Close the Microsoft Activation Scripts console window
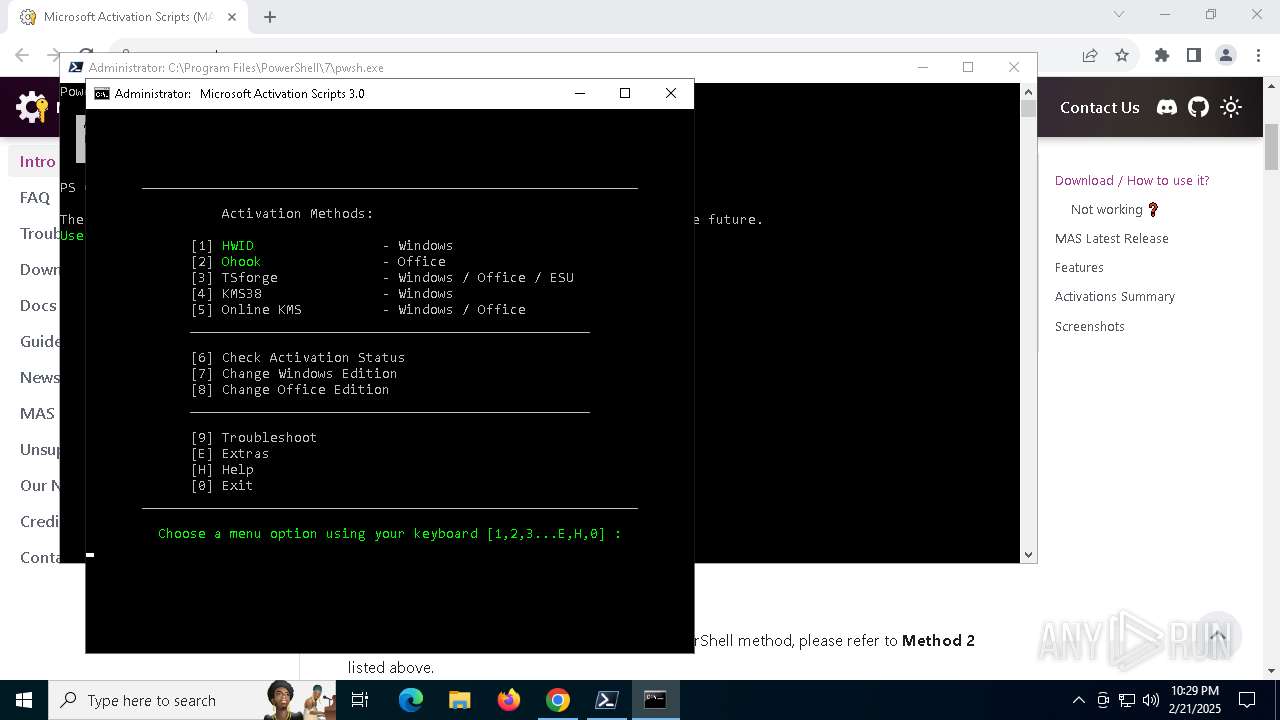The image size is (1280, 720). pyautogui.click(x=671, y=93)
